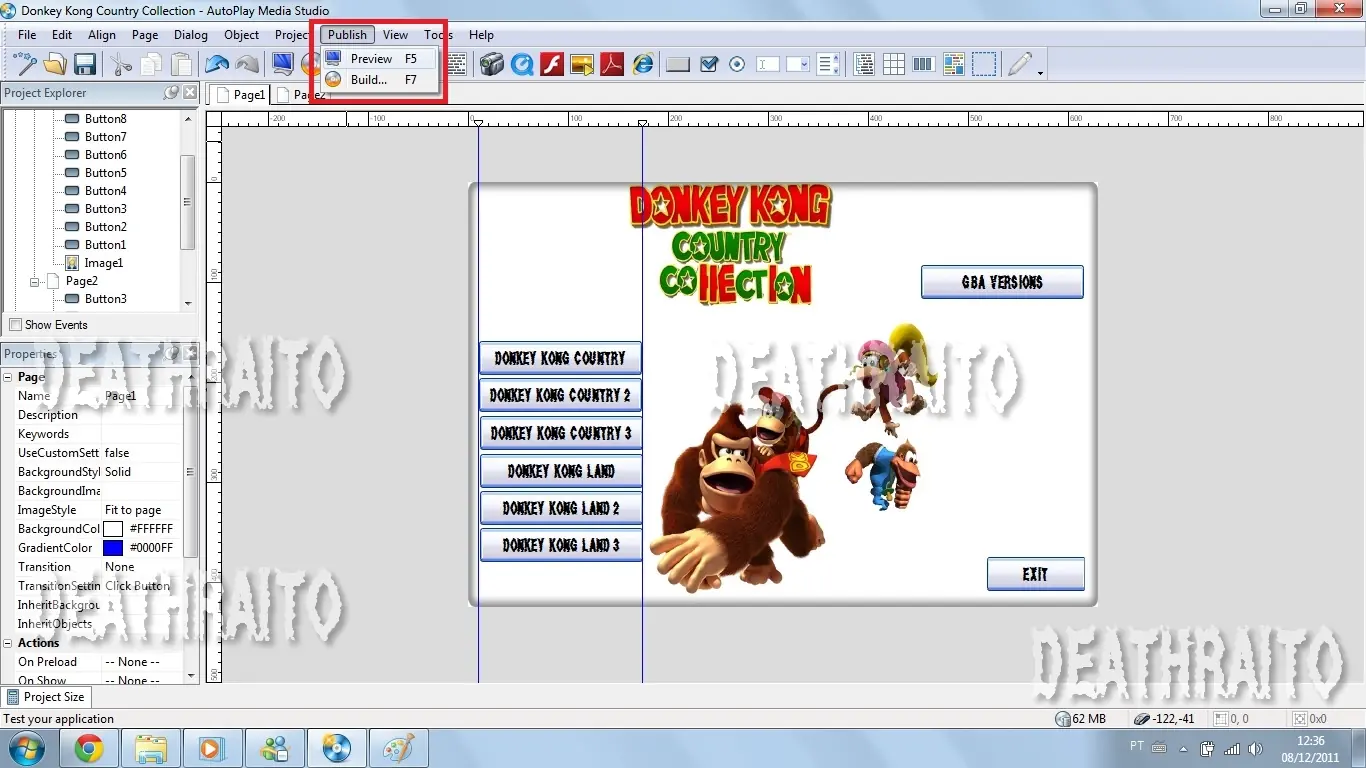Open Paint from the taskbar

[398, 748]
